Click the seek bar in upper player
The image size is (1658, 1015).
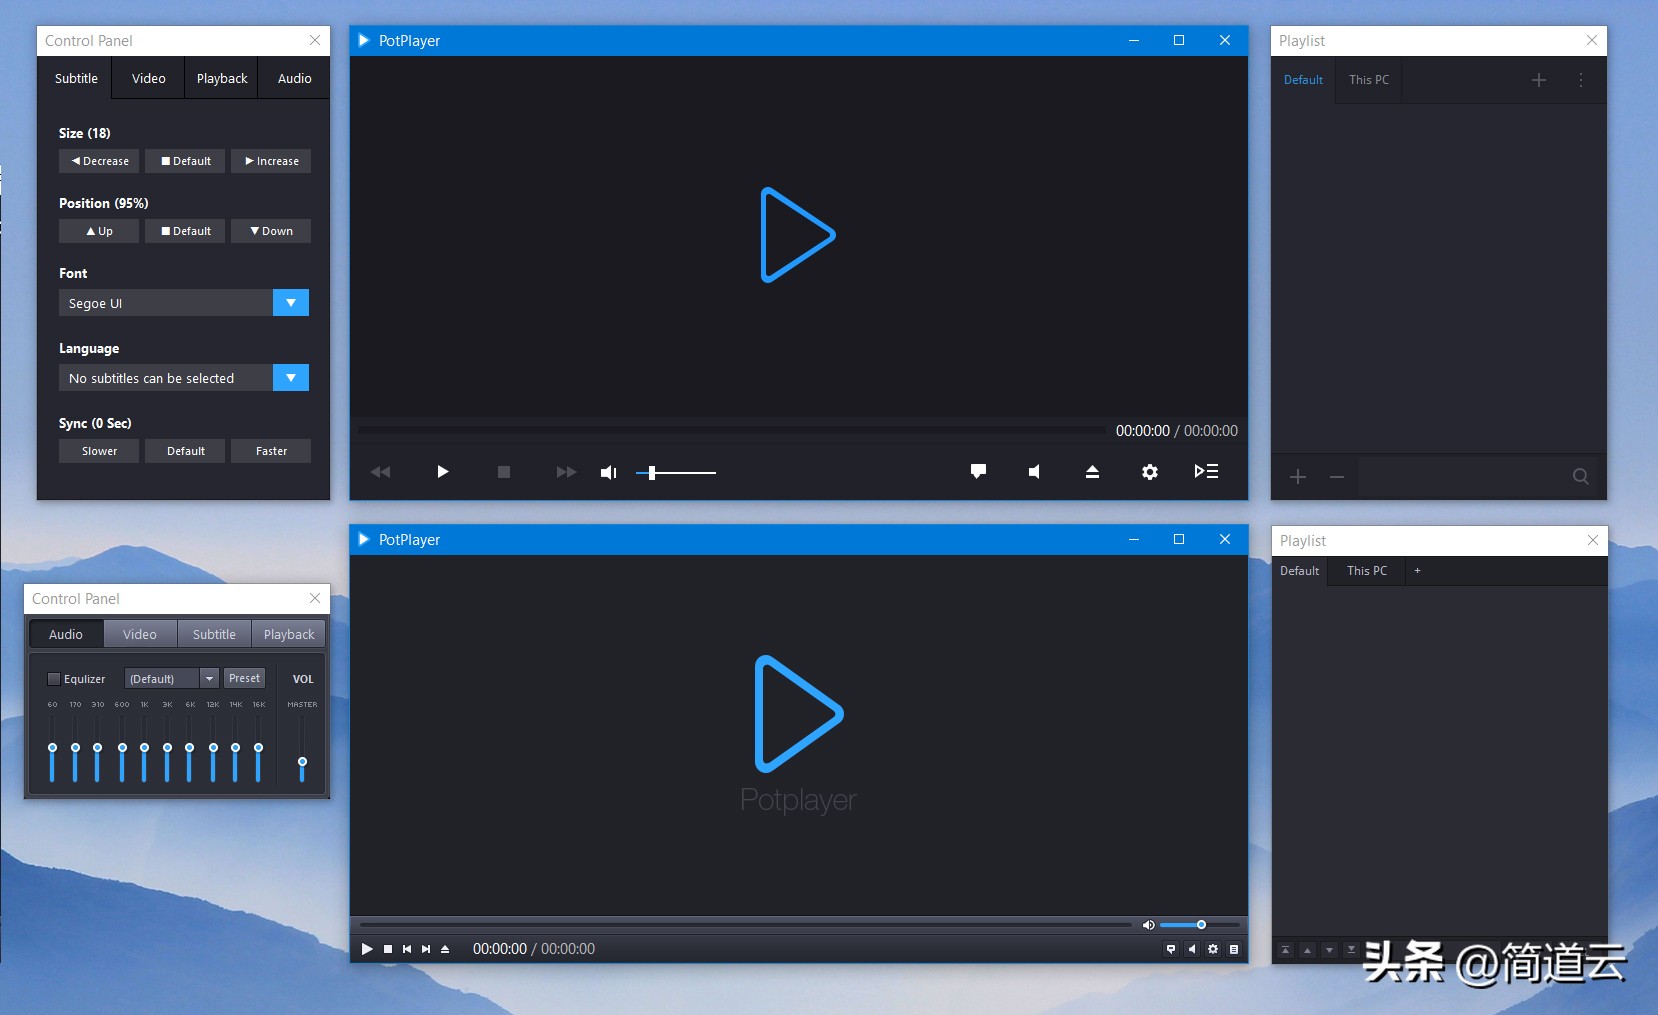click(x=730, y=431)
